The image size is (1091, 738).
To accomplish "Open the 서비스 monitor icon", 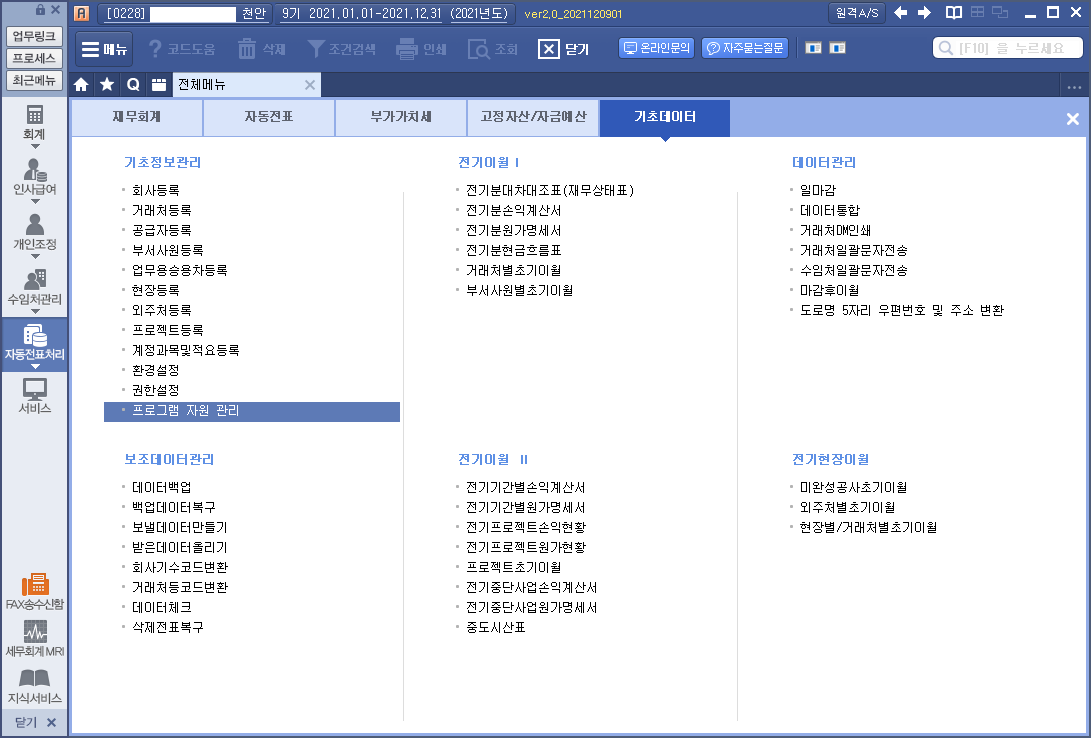I will coord(34,394).
